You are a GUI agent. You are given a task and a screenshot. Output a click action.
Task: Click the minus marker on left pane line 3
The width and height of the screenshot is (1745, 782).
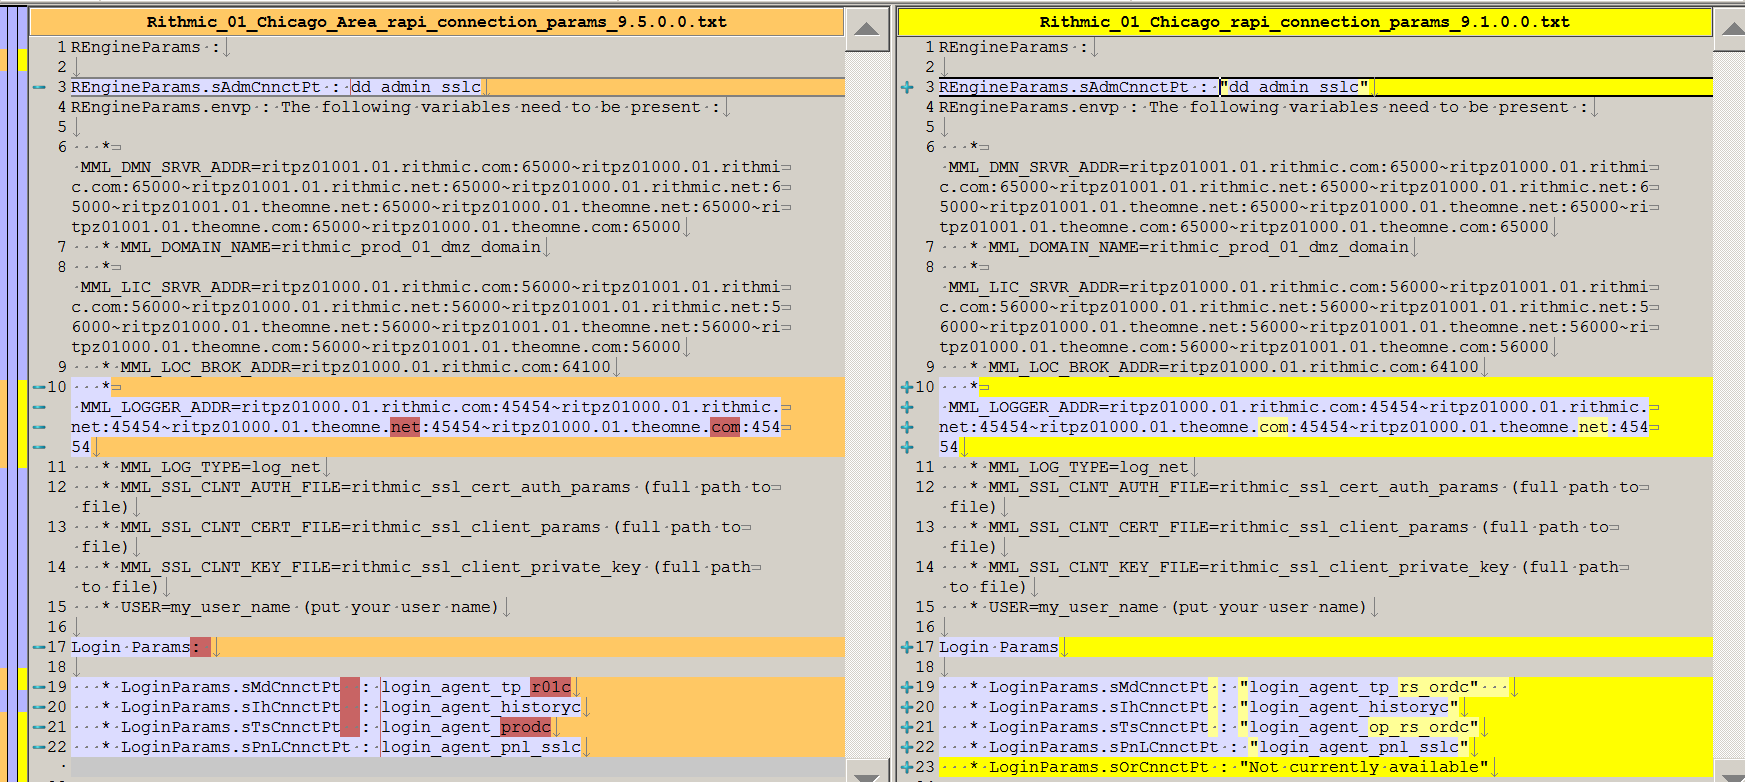(39, 87)
